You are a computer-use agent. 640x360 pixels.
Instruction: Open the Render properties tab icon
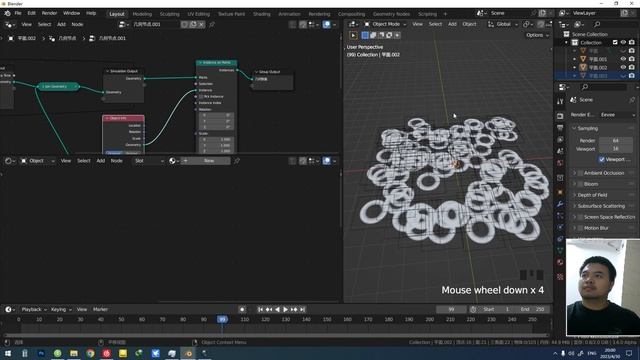click(x=560, y=116)
